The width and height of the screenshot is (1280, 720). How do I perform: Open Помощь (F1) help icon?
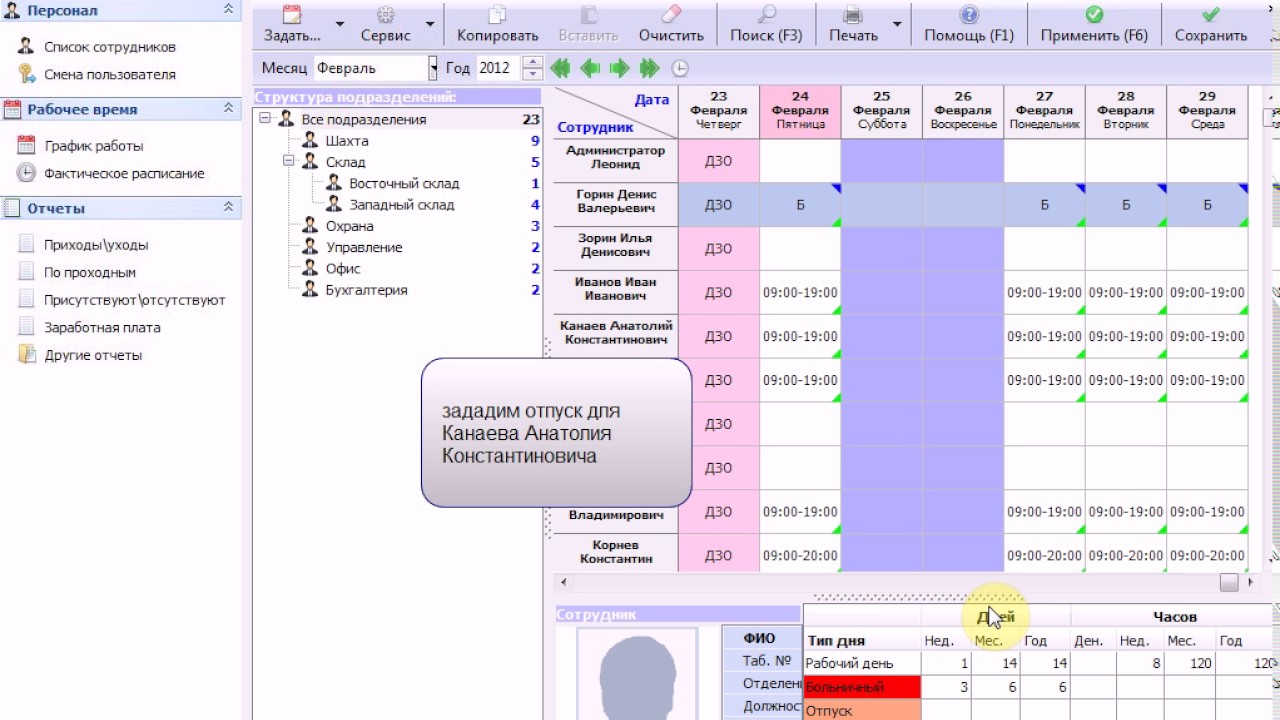point(968,15)
